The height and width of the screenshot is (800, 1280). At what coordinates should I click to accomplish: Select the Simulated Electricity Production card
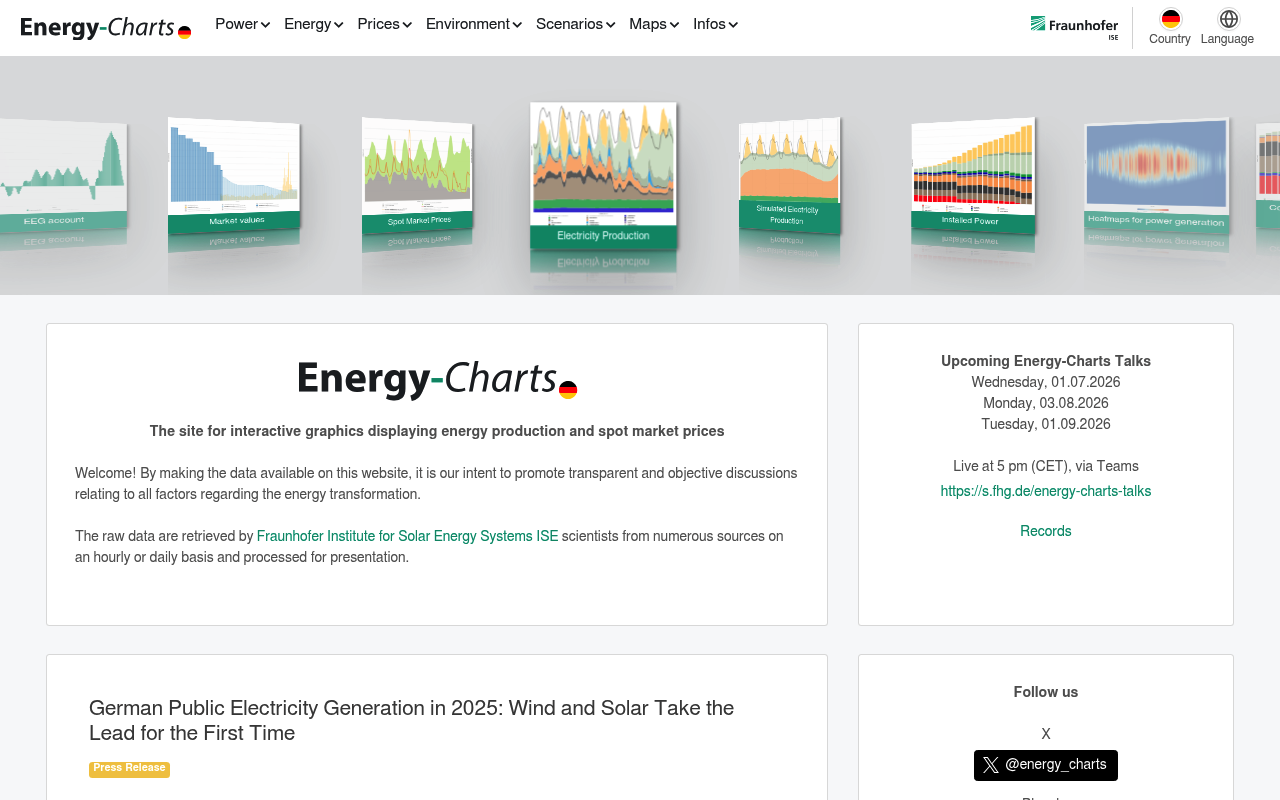coord(789,176)
